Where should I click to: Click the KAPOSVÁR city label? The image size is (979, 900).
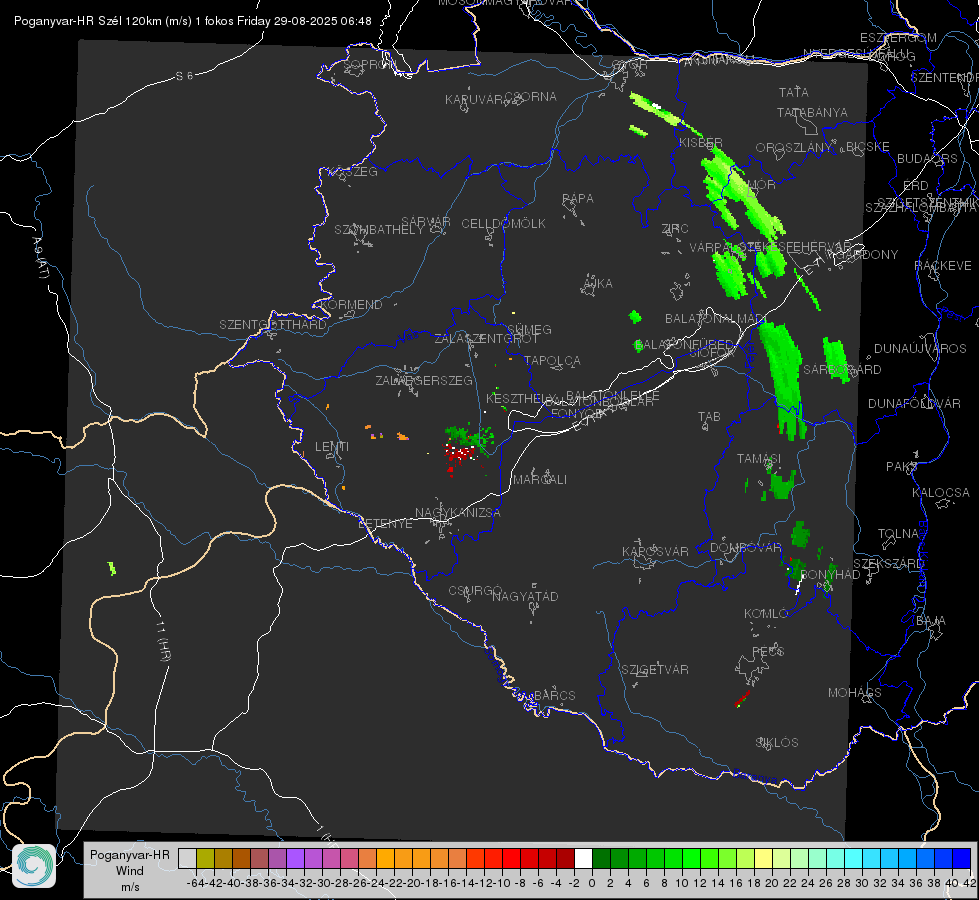coord(656,551)
